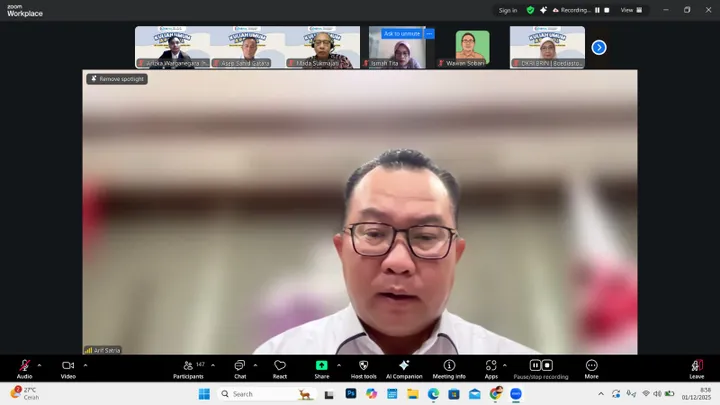Click Ask to unmute on participant tile
The width and height of the screenshot is (720, 405).
point(402,34)
